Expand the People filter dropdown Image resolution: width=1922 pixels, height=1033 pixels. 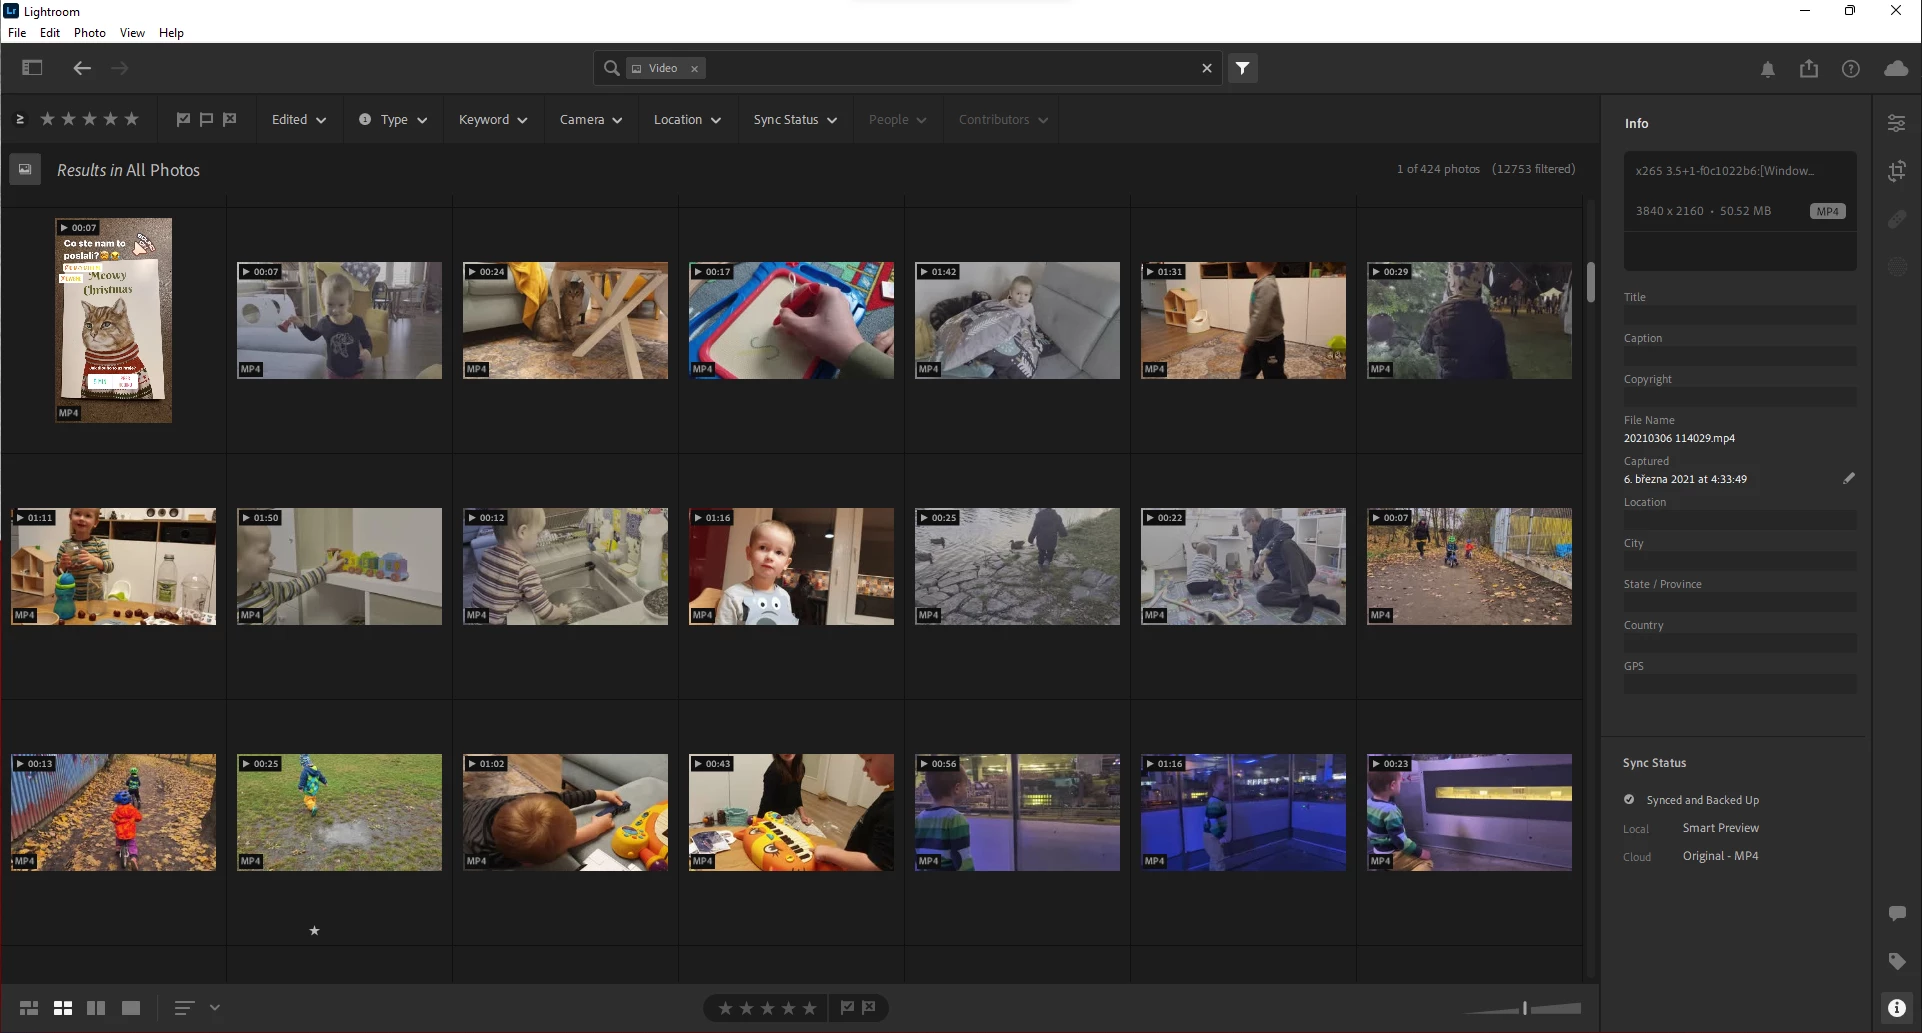(897, 120)
